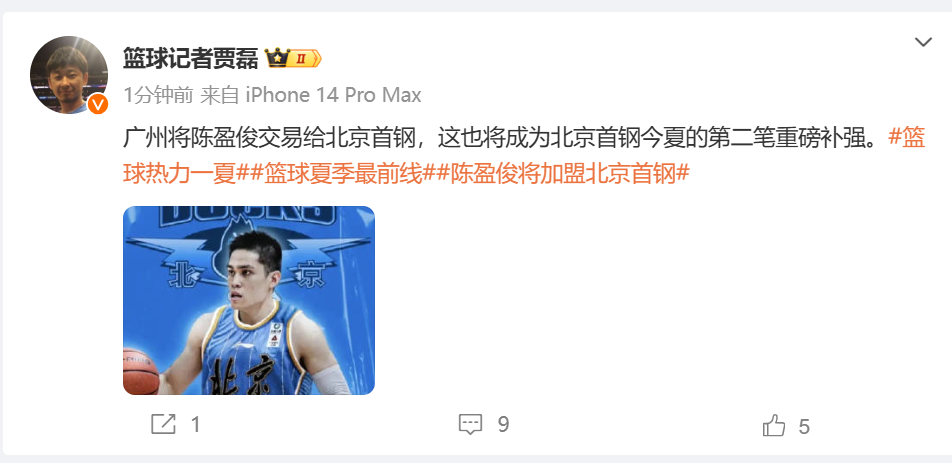Click the repost share icon

coord(163,425)
